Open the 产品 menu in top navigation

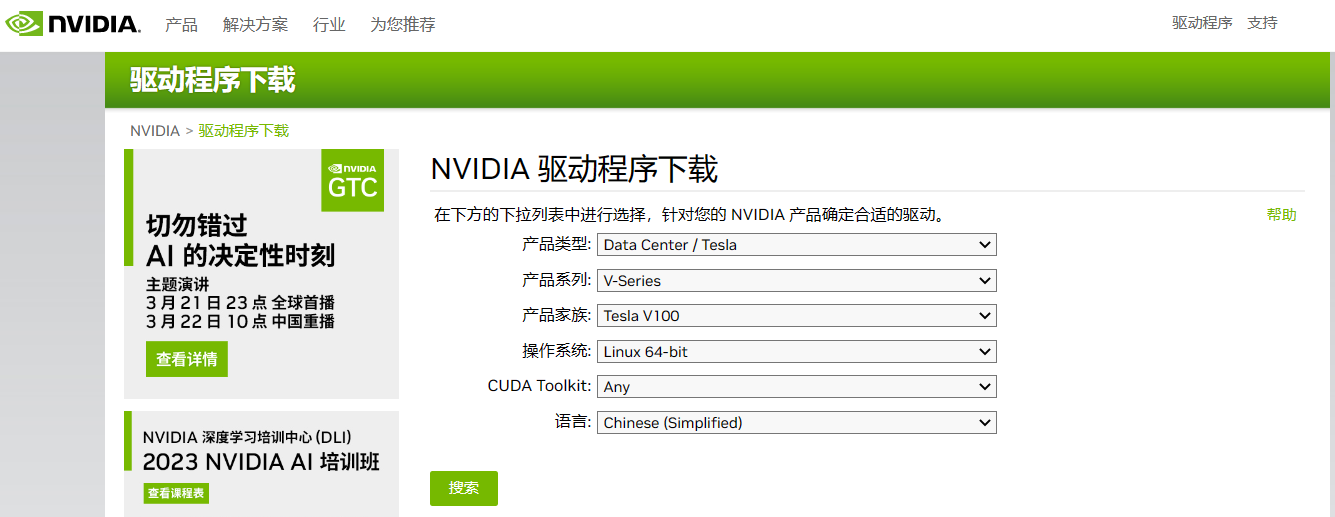point(181,24)
